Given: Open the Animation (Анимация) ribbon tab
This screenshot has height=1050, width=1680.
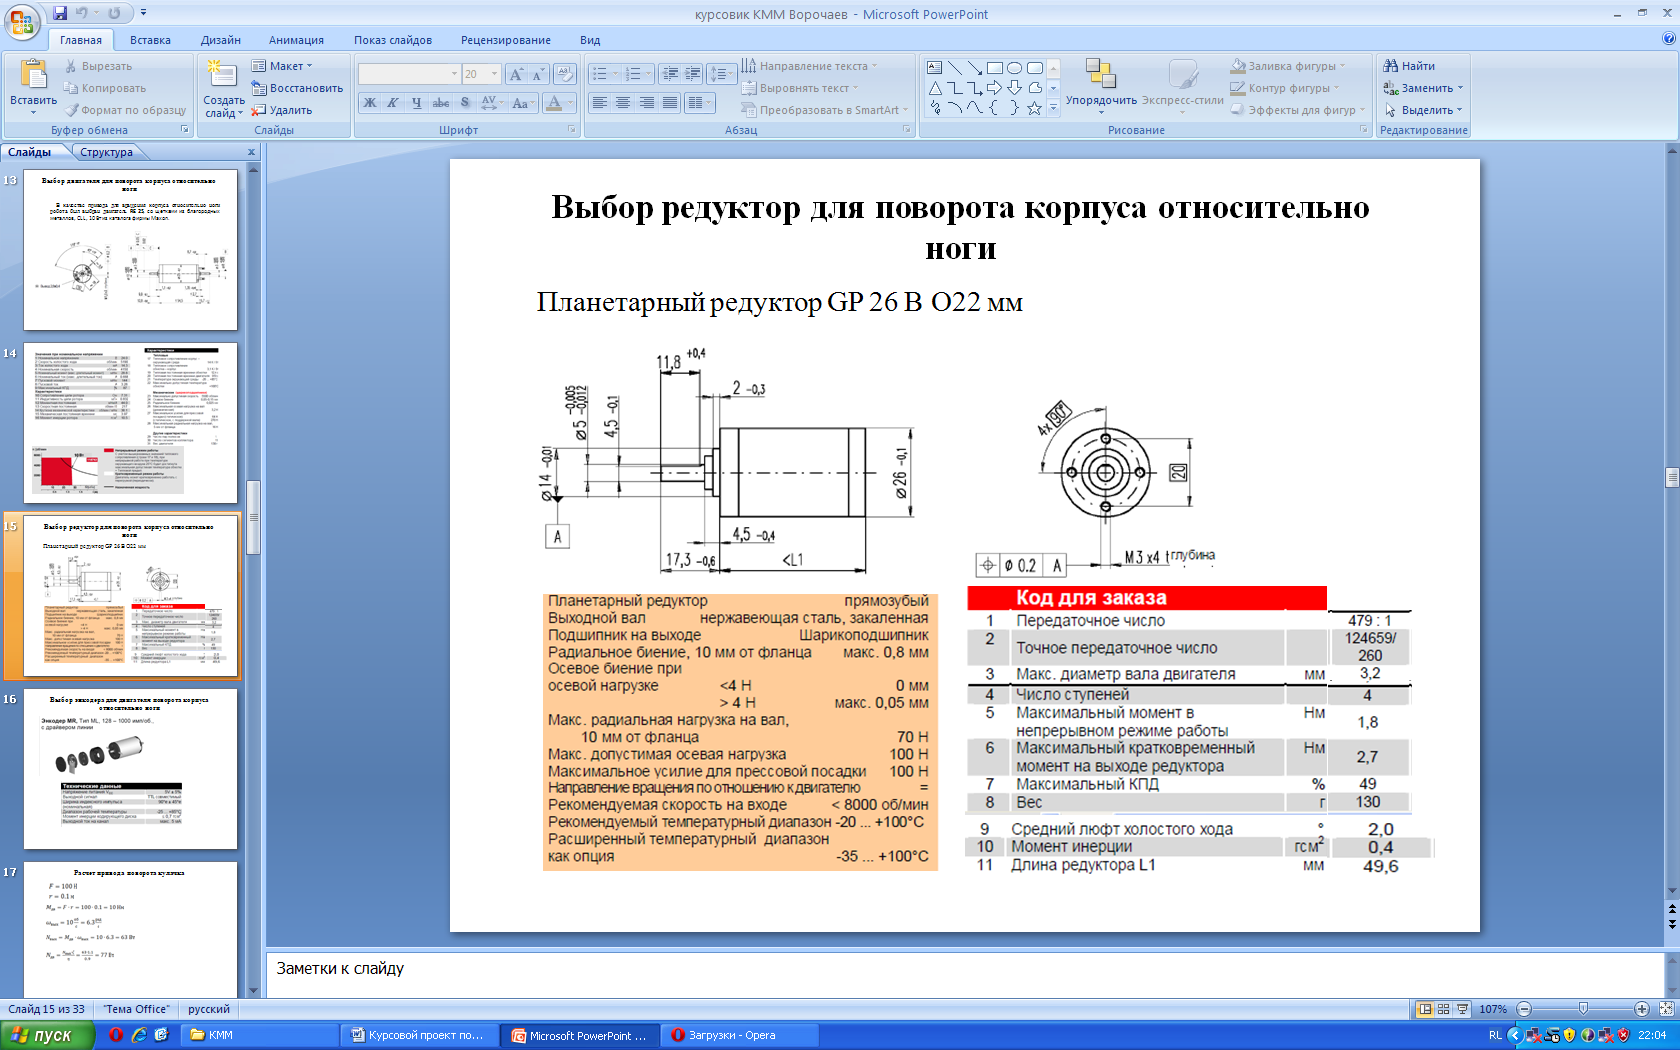Looking at the screenshot, I should 296,40.
